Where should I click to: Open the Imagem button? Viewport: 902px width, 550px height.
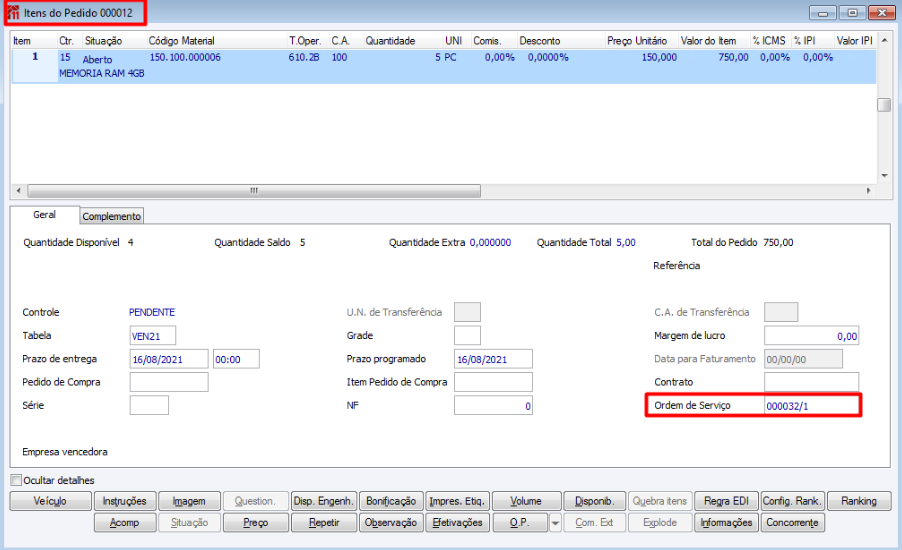189,501
